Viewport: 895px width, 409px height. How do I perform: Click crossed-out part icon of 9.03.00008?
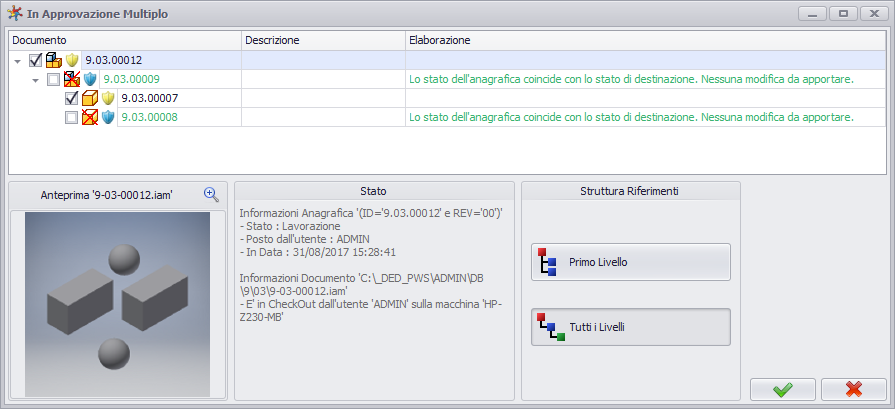[90, 117]
